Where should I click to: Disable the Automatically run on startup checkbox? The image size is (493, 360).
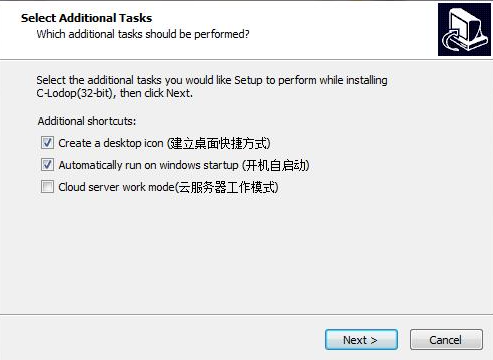47,165
